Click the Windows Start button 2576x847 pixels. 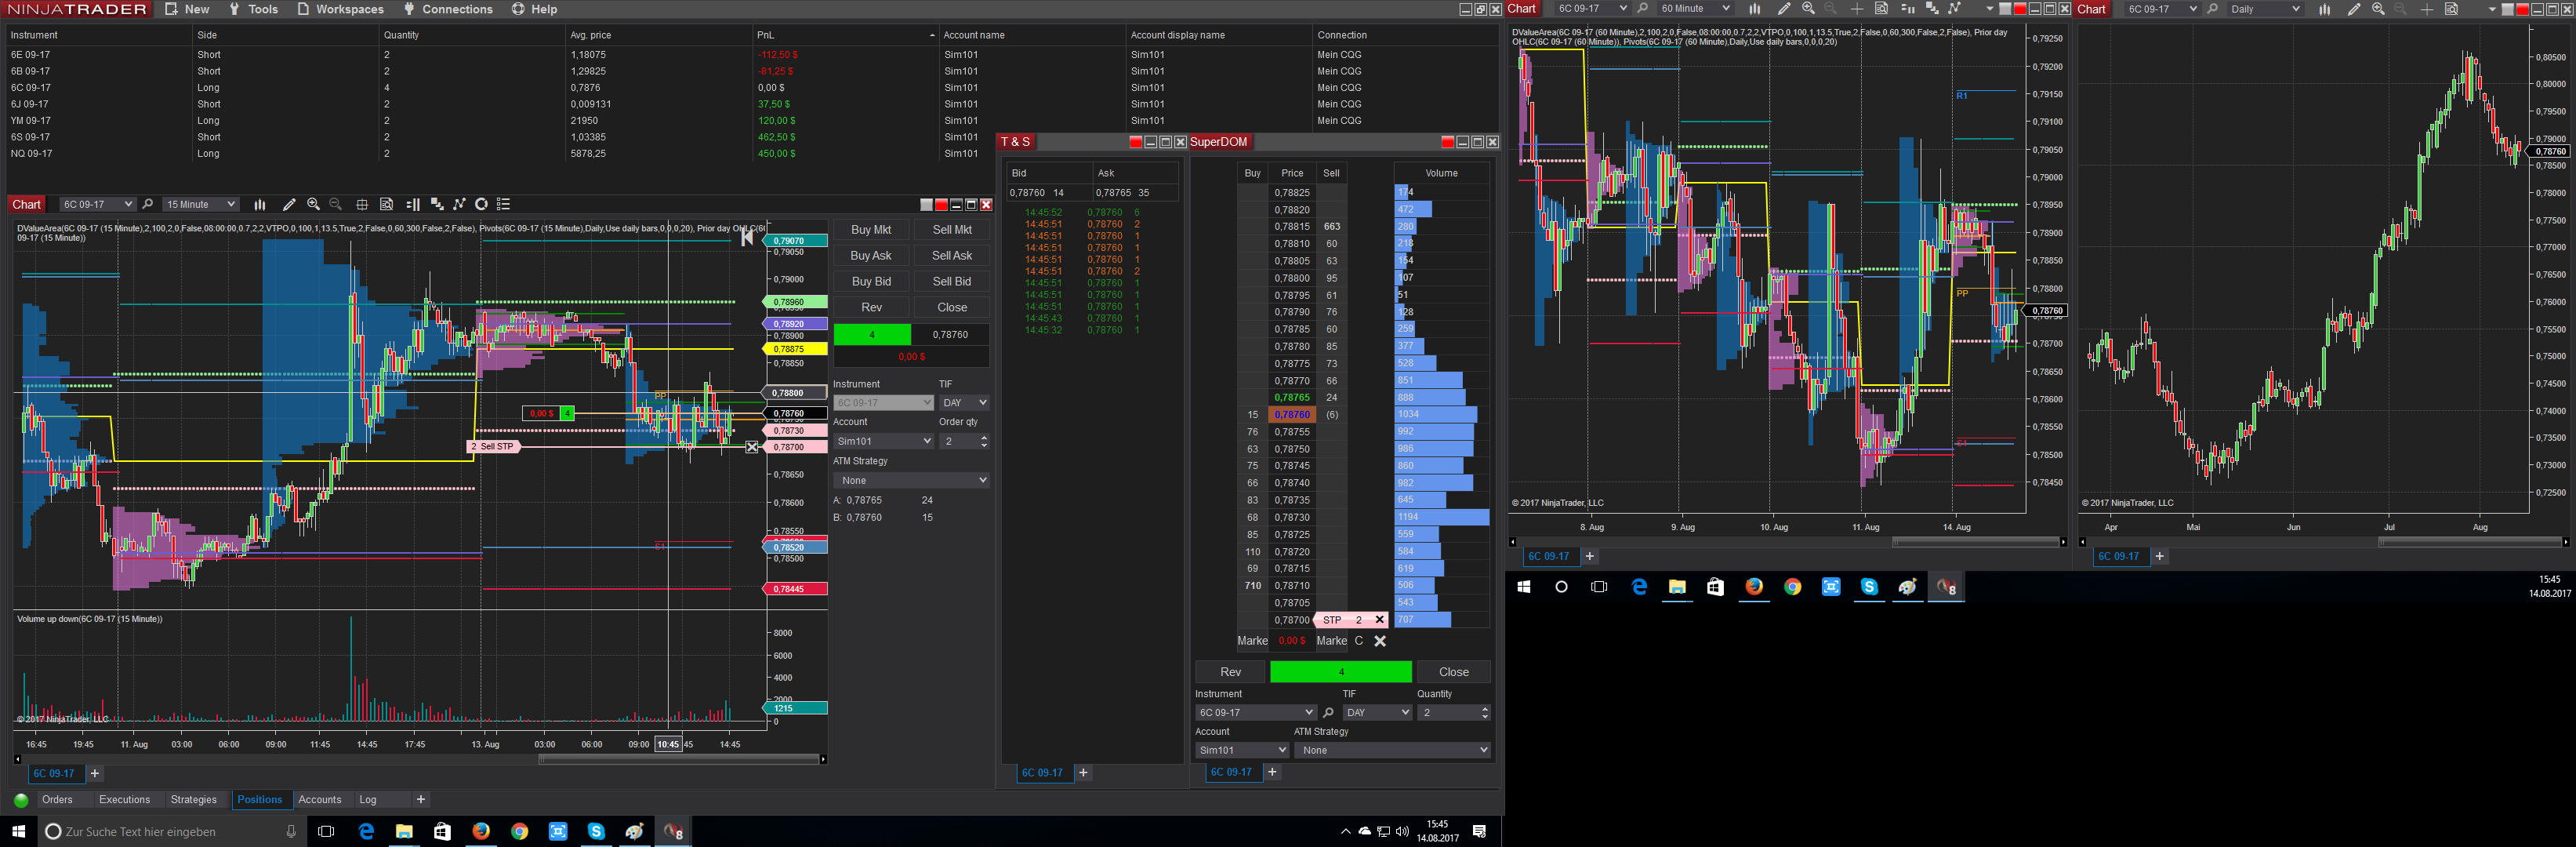click(18, 831)
